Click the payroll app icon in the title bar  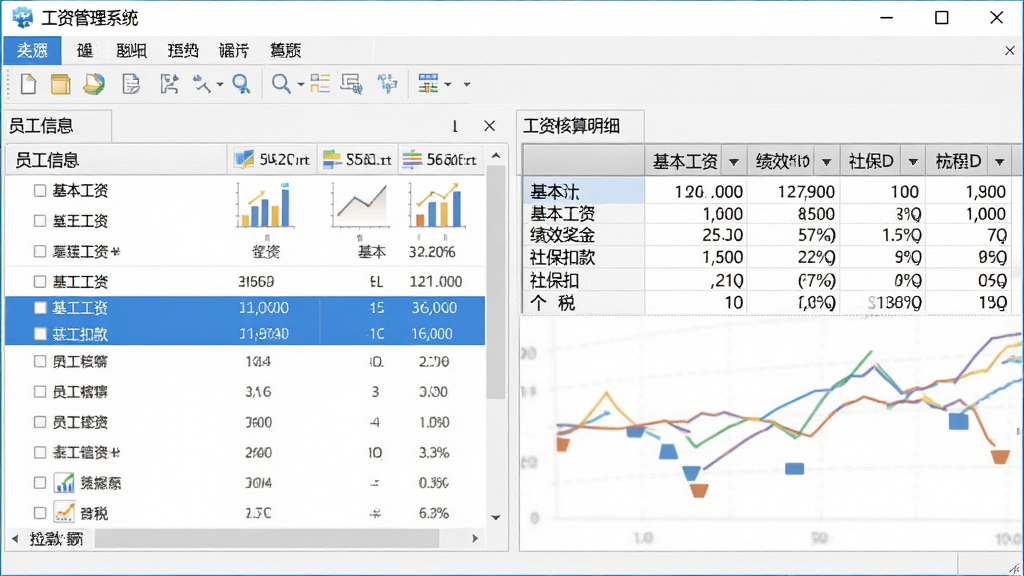pos(23,18)
